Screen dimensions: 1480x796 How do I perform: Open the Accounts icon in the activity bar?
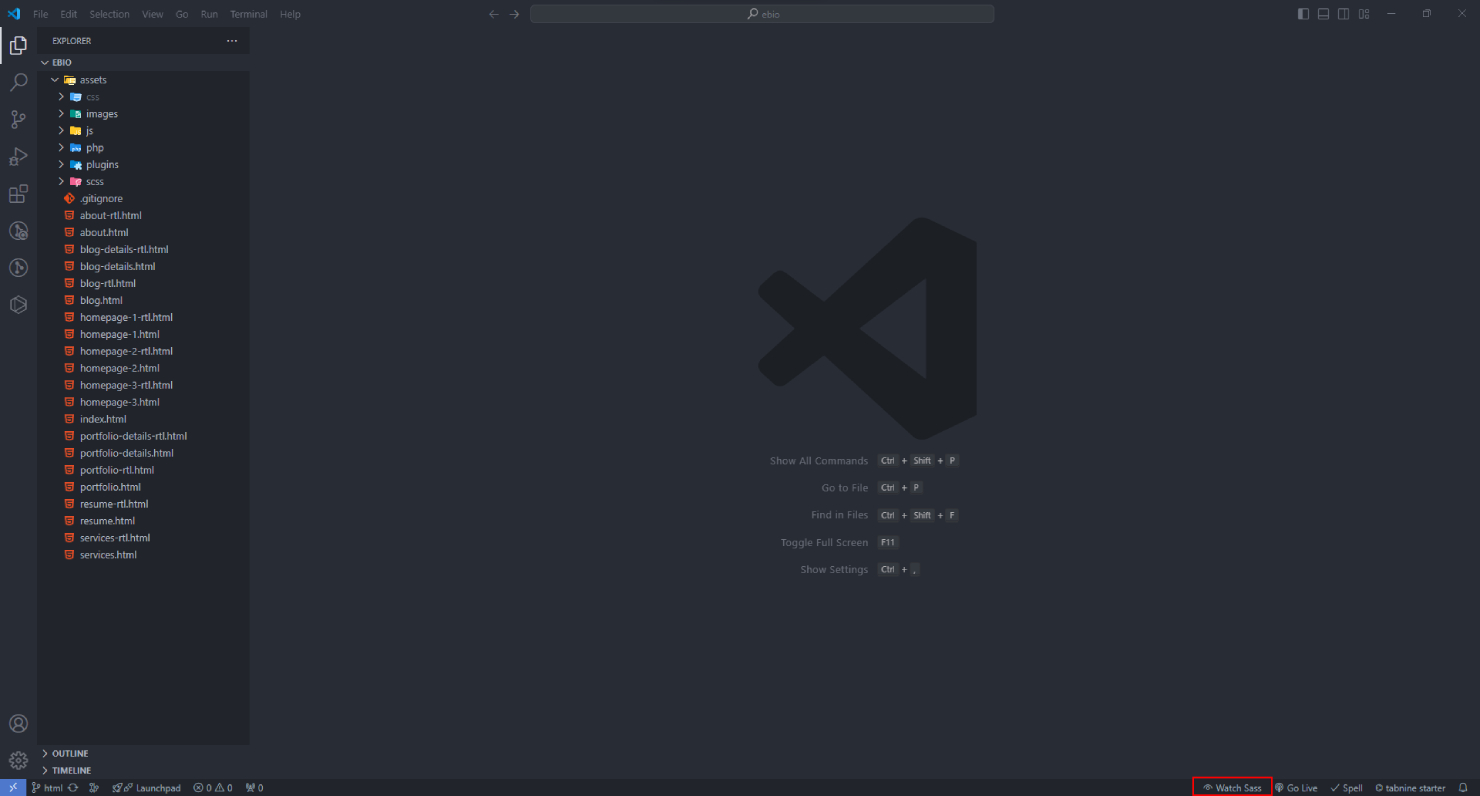coord(18,724)
